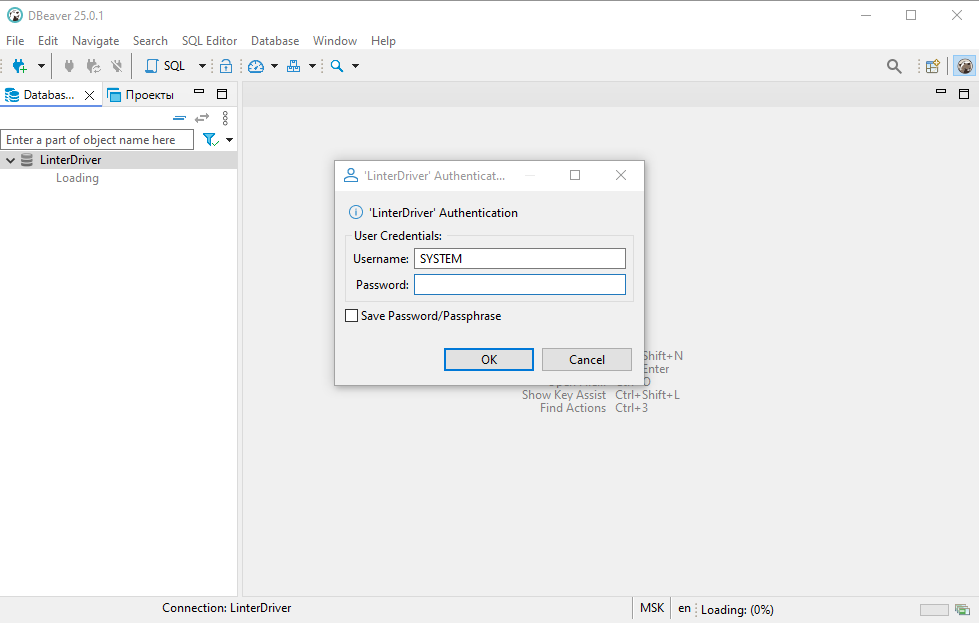
Task: Click the MSK timezone indicator
Action: click(651, 608)
